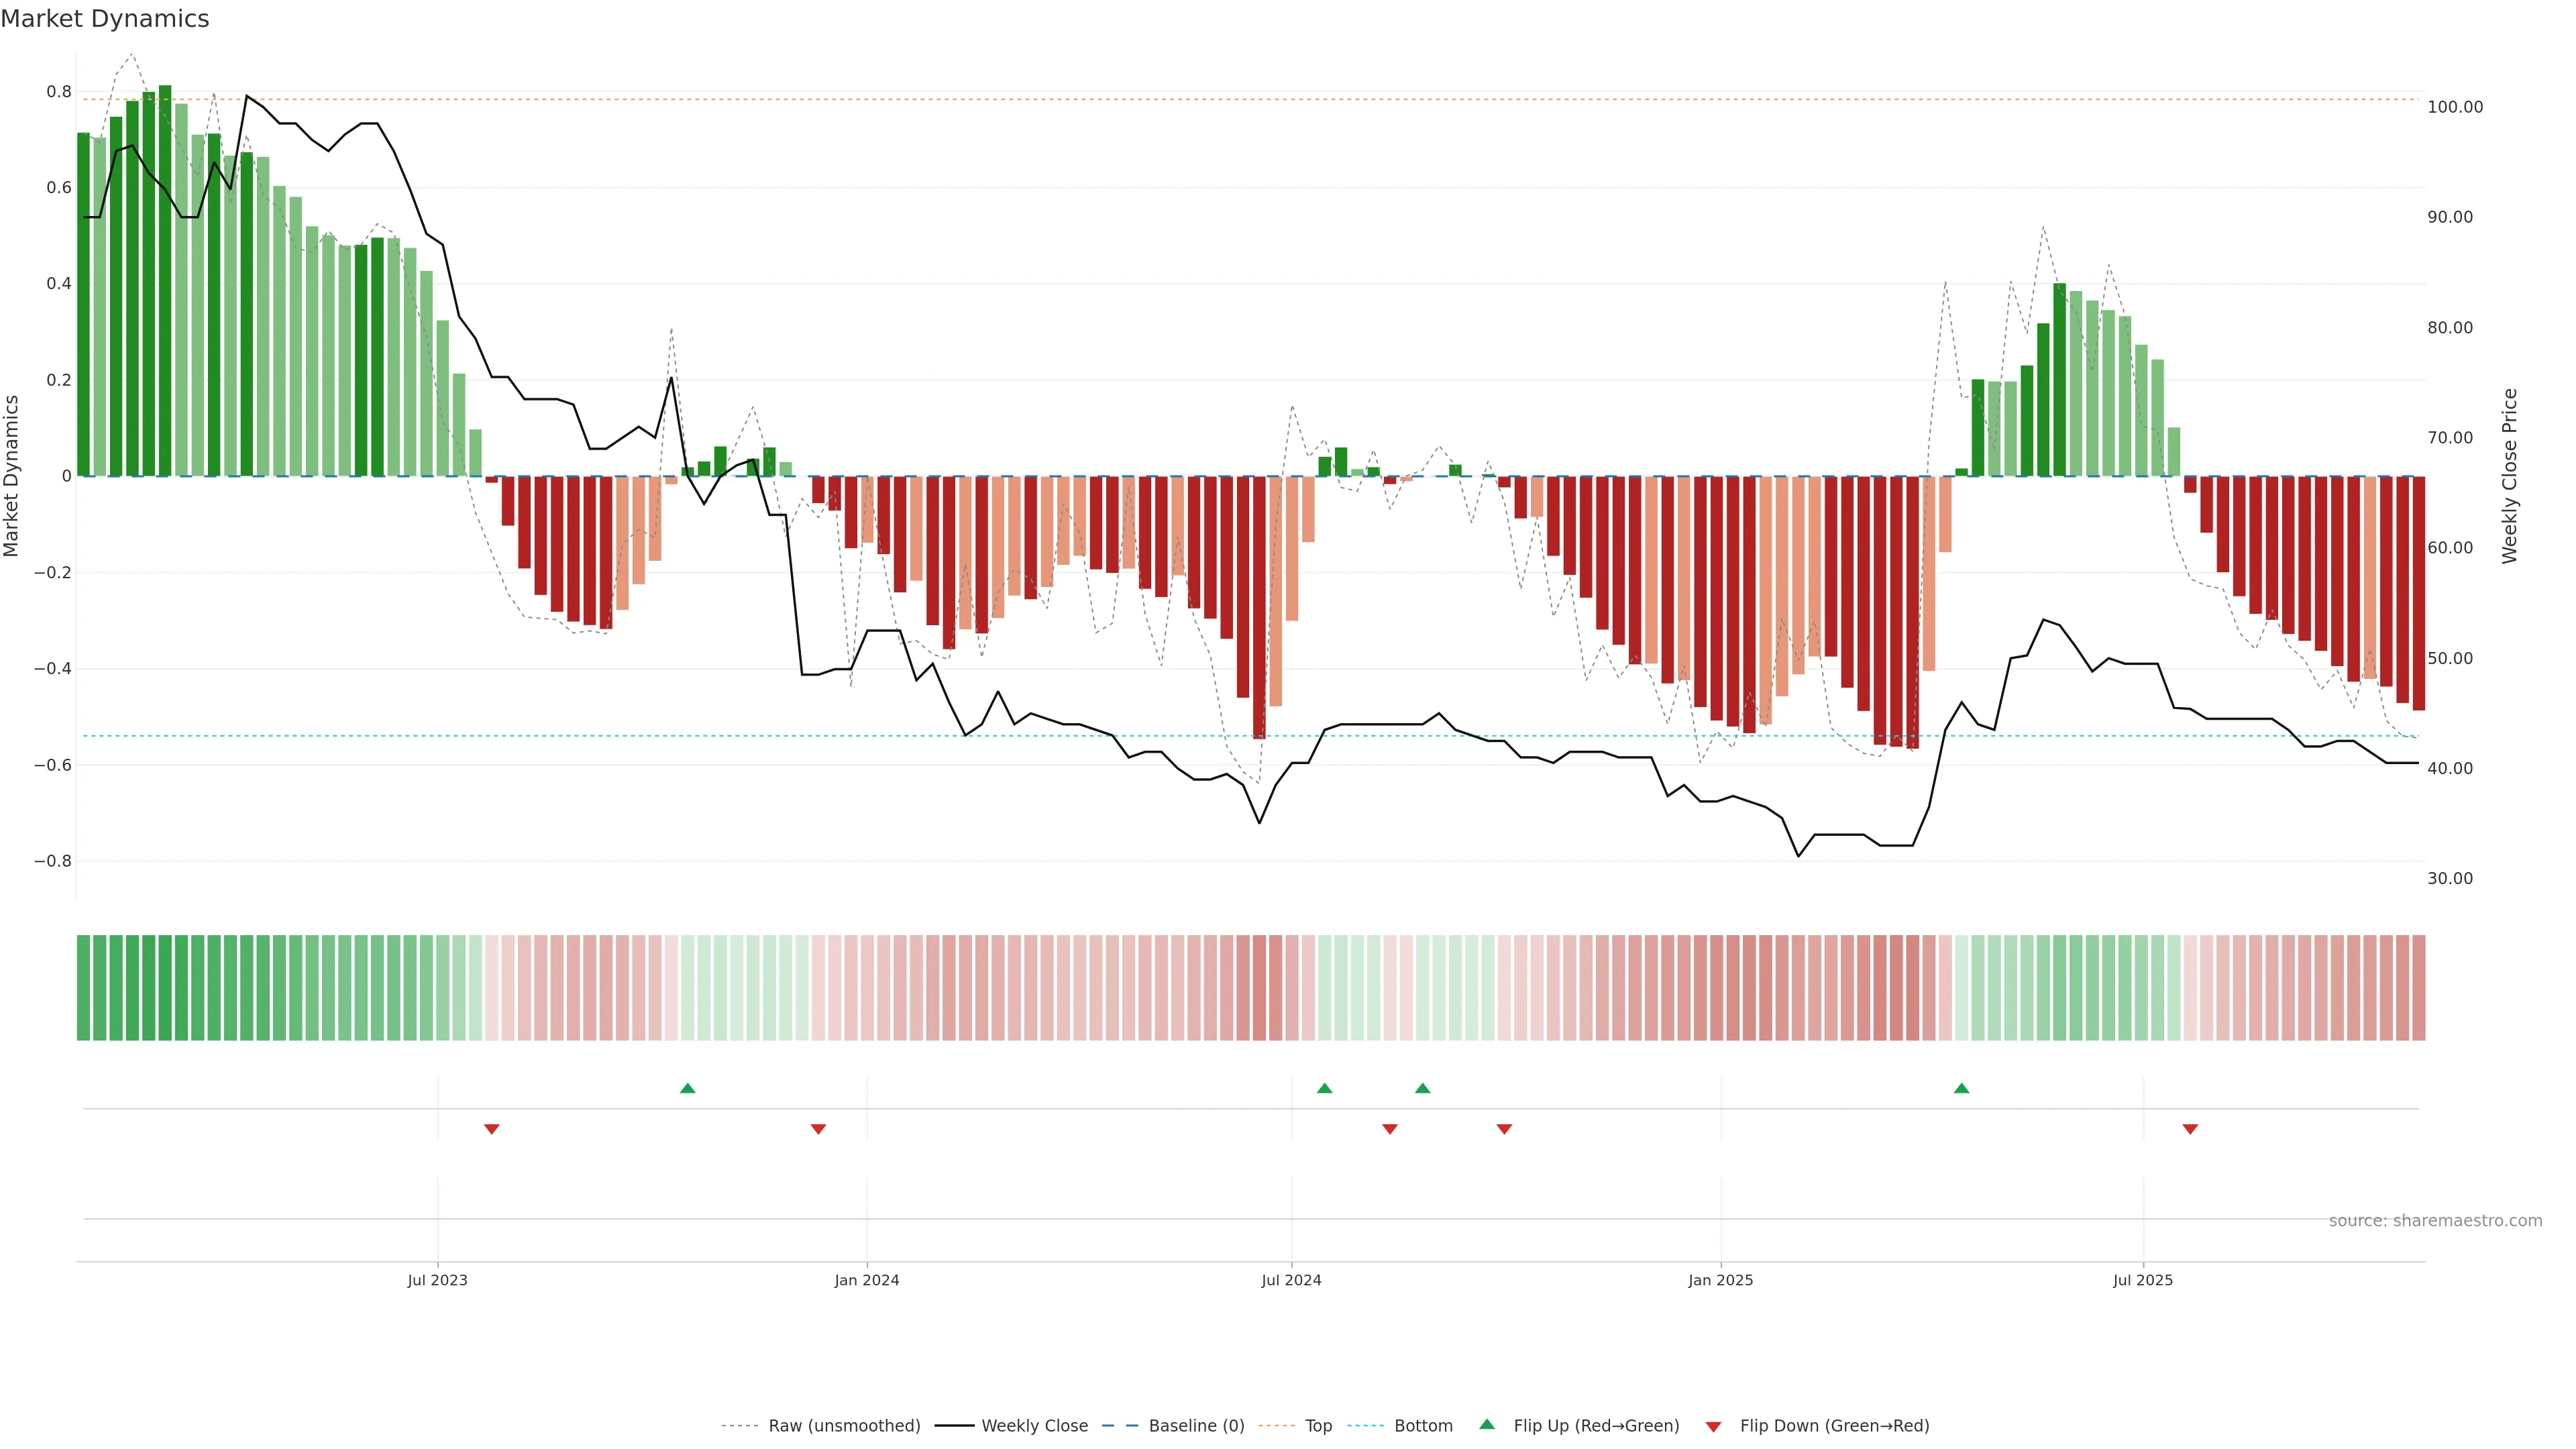This screenshot has height=1449, width=2576.
Task: Toggle Weekly Close series in legend
Action: pos(1034,1426)
